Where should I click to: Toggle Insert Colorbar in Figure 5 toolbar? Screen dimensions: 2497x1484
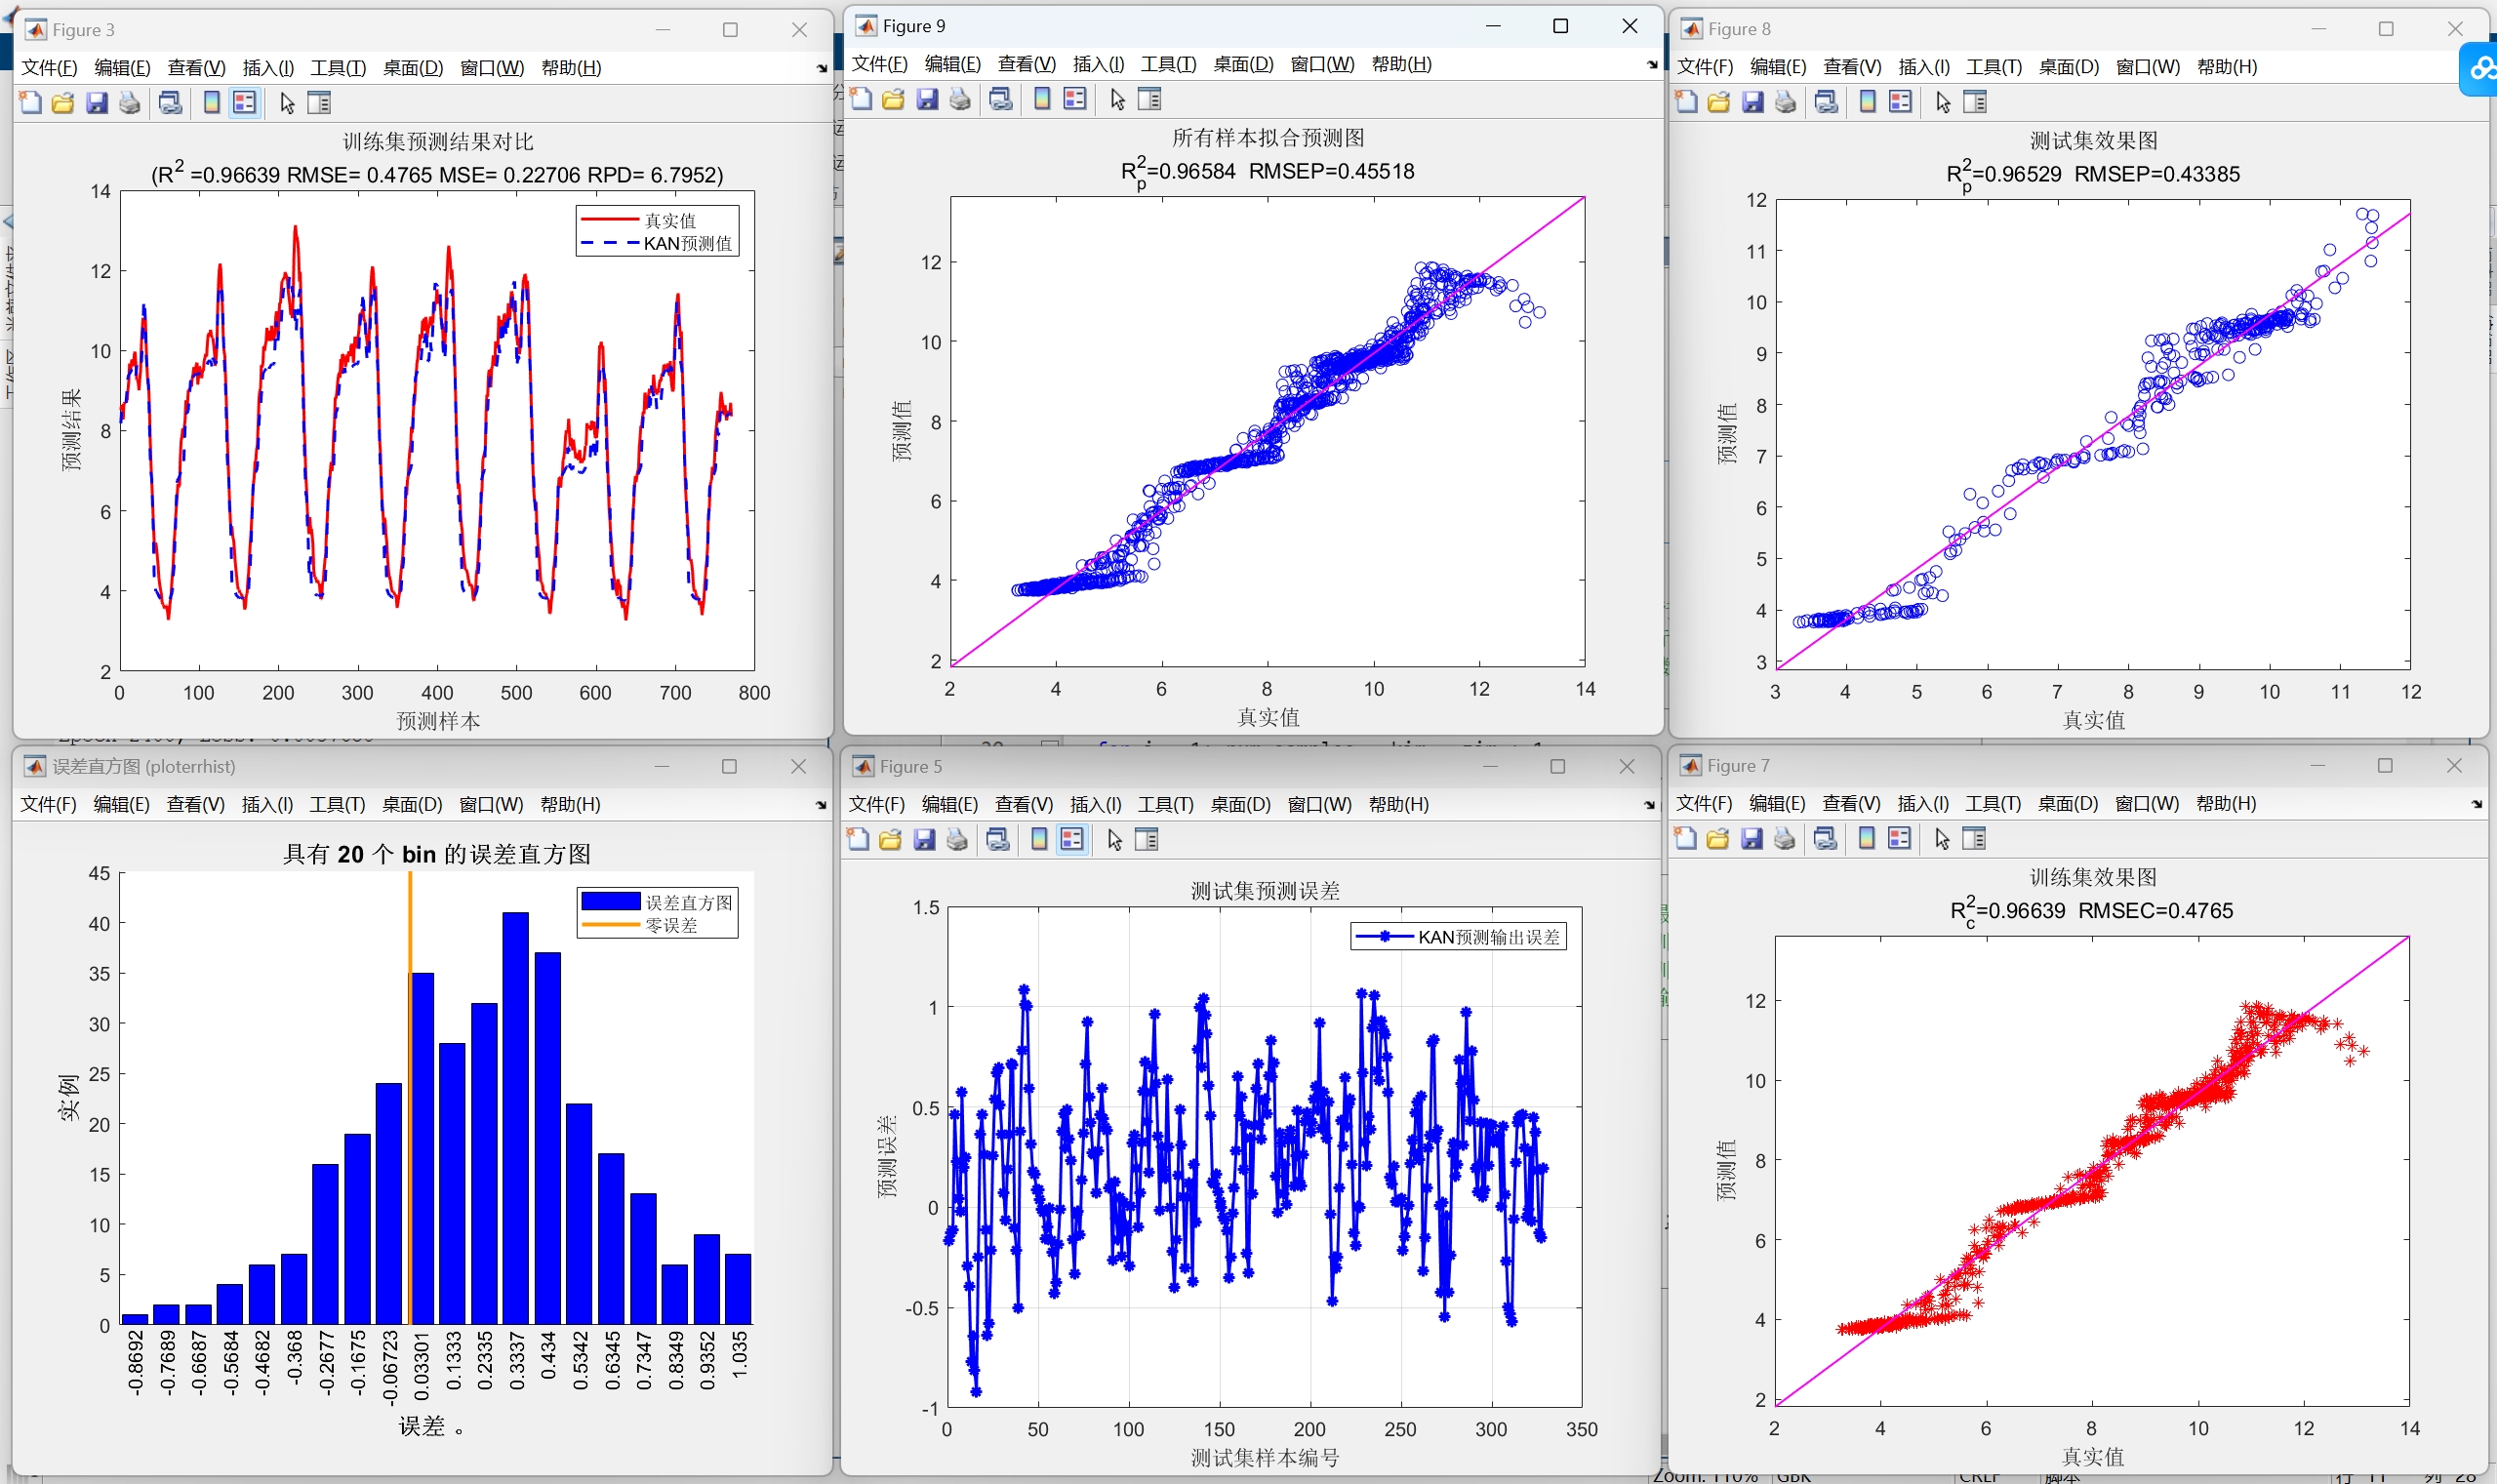1040,840
